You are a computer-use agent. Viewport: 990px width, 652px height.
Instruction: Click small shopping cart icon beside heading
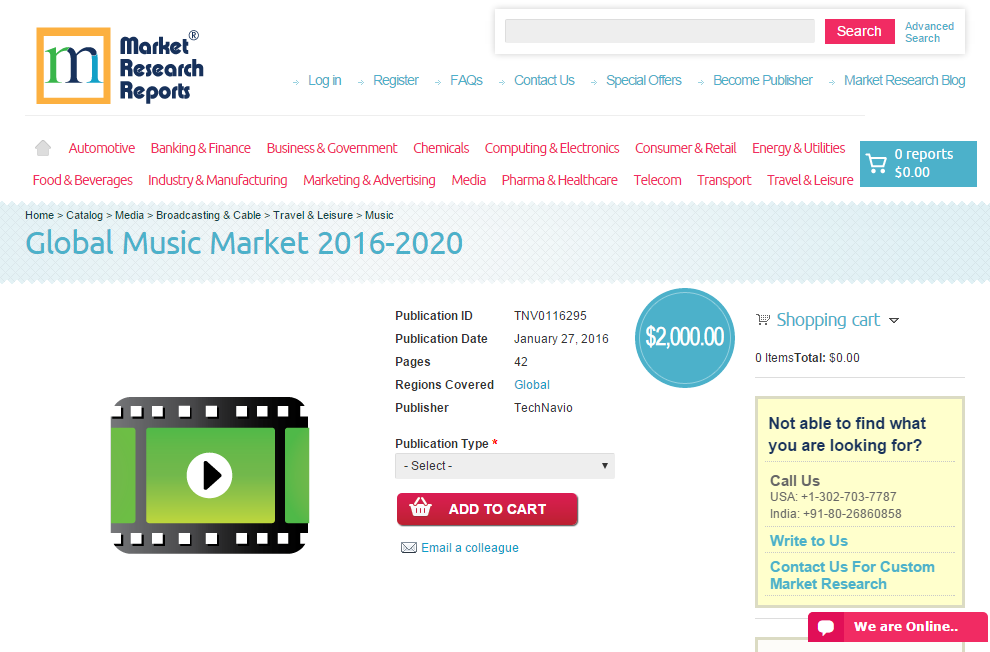point(763,319)
